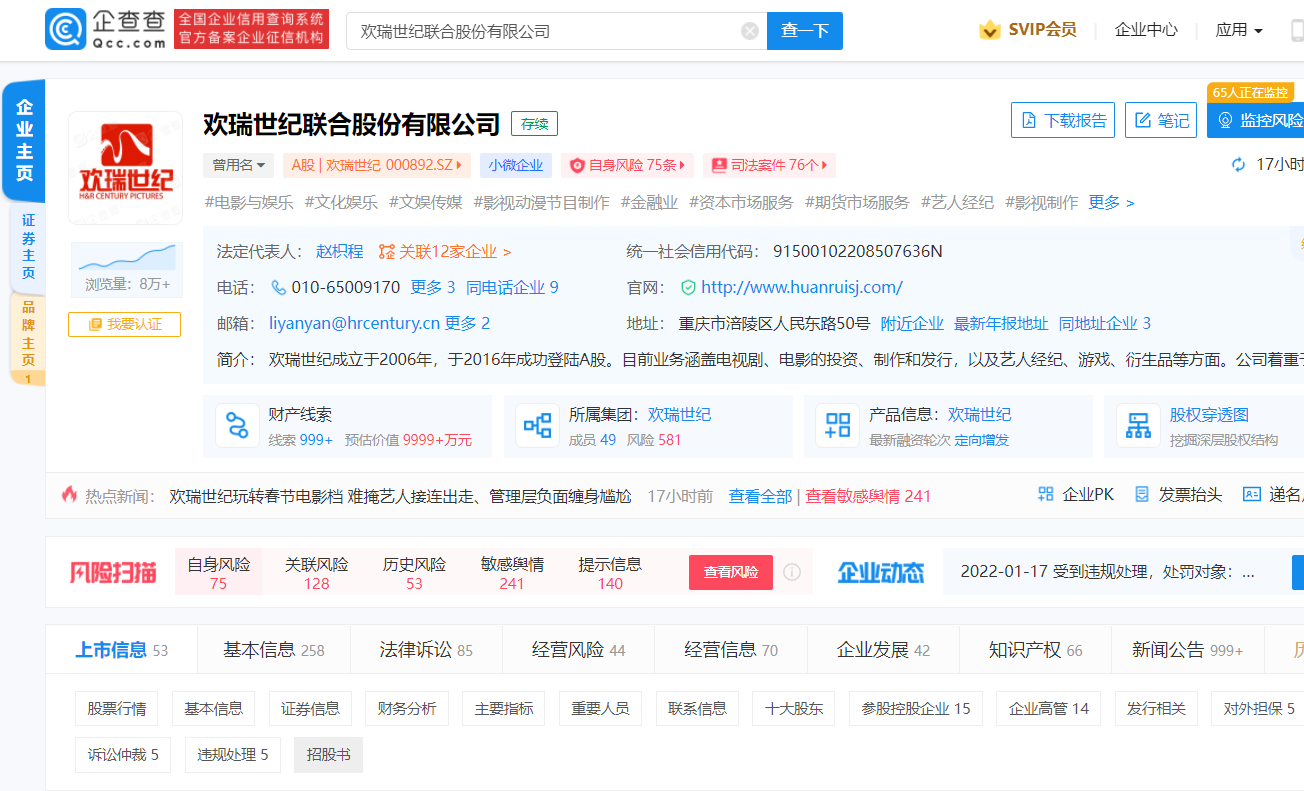Click the phone icon beside 010-65009170
1304x791 pixels.
(279, 288)
